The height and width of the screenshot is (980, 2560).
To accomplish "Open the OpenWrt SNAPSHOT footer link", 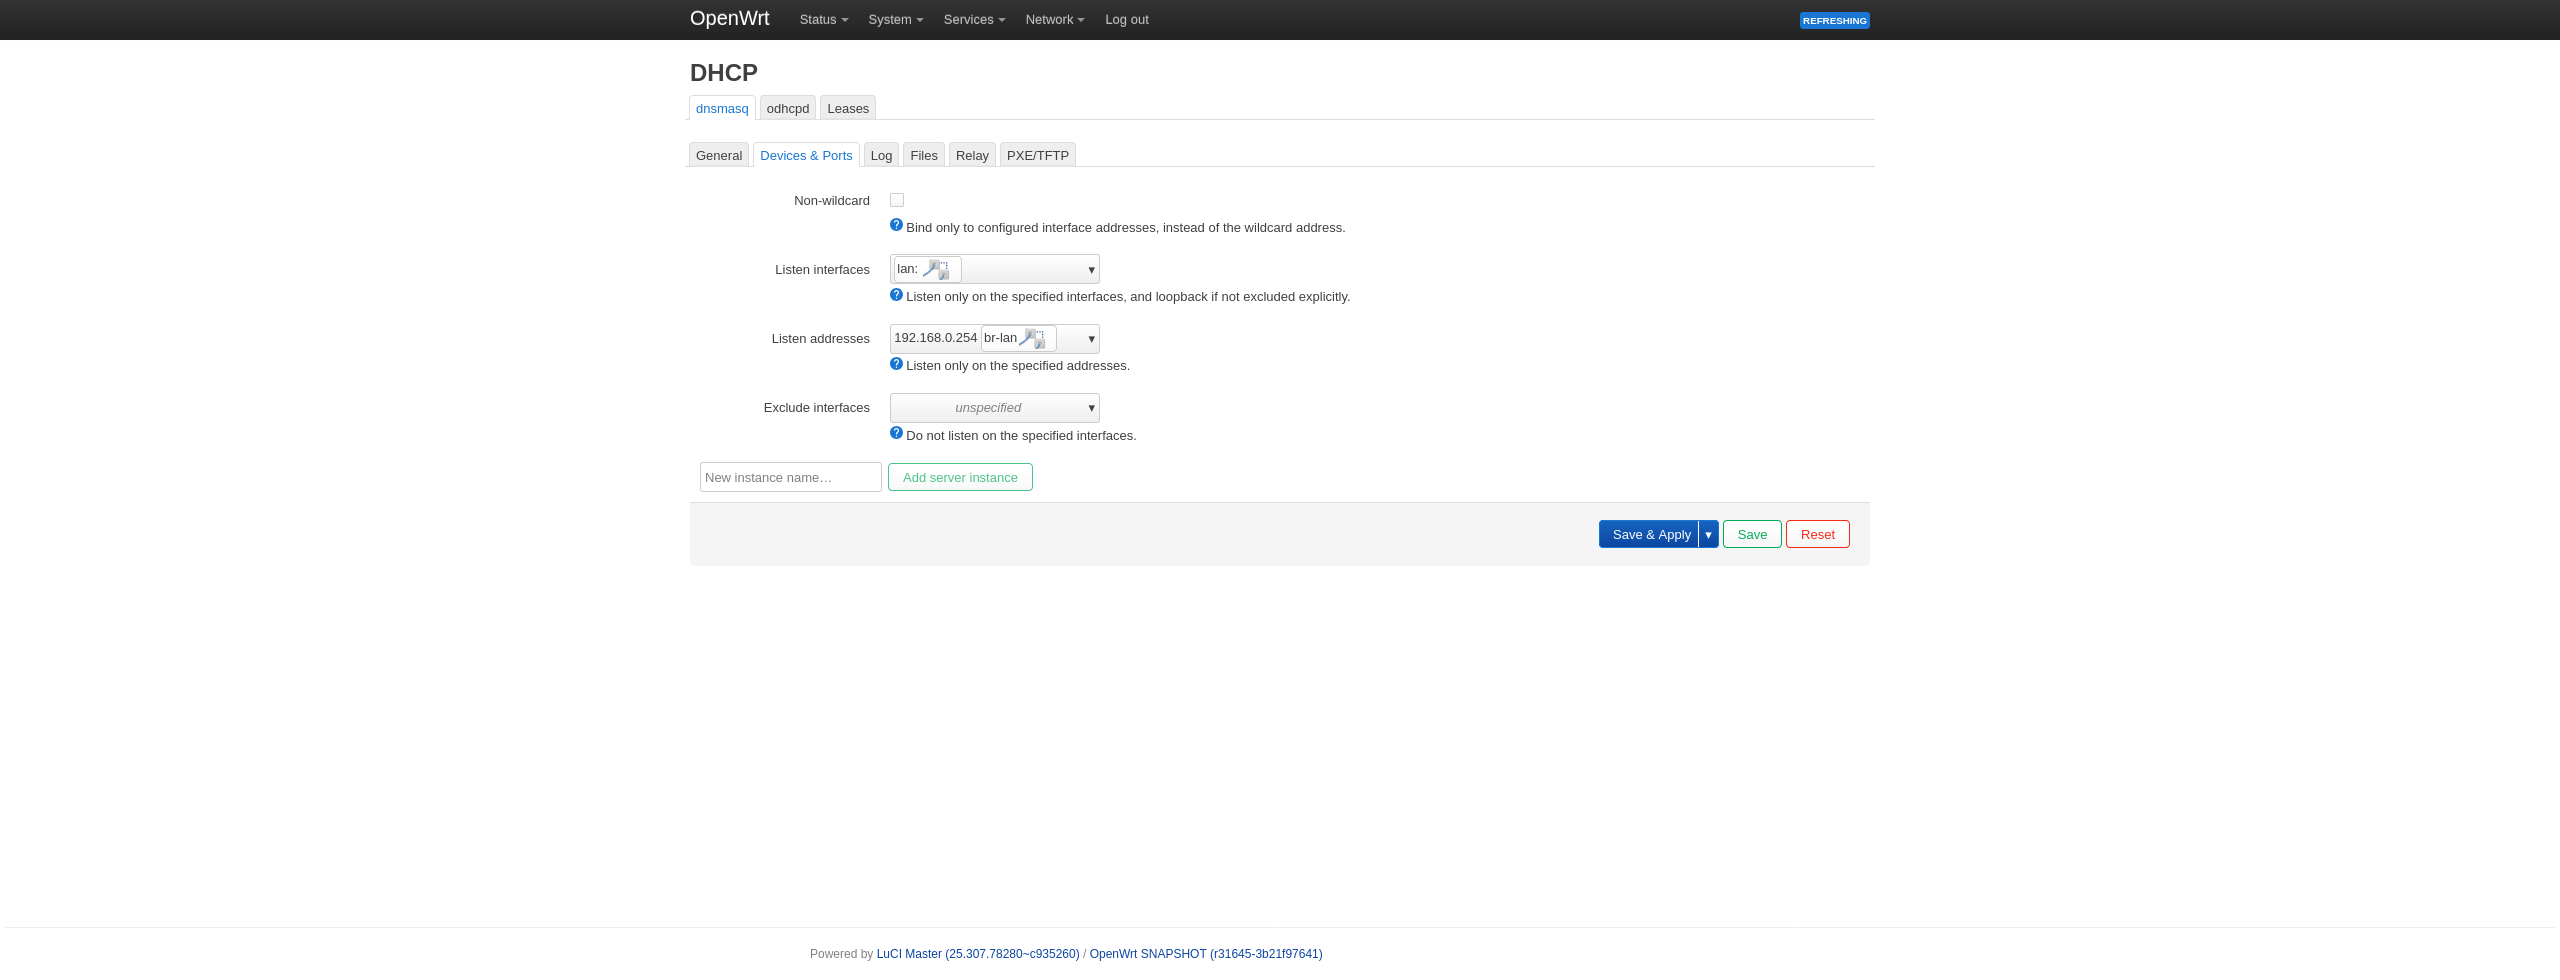I will [x=1206, y=954].
